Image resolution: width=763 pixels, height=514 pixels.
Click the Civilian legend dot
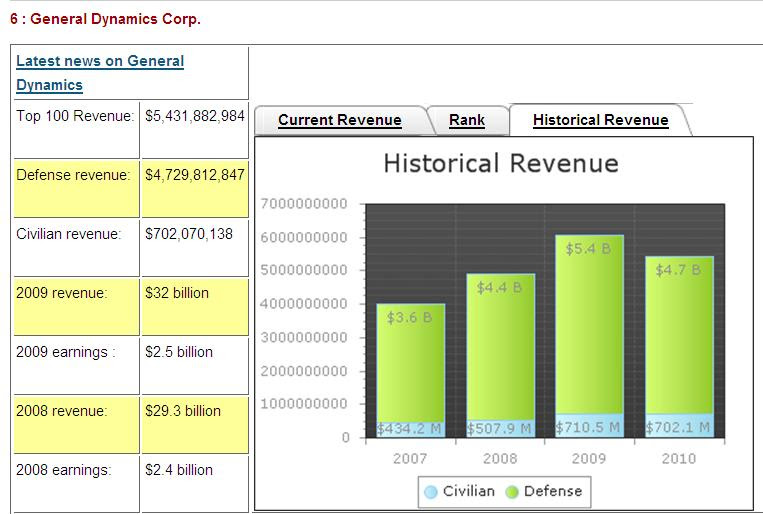pos(431,492)
